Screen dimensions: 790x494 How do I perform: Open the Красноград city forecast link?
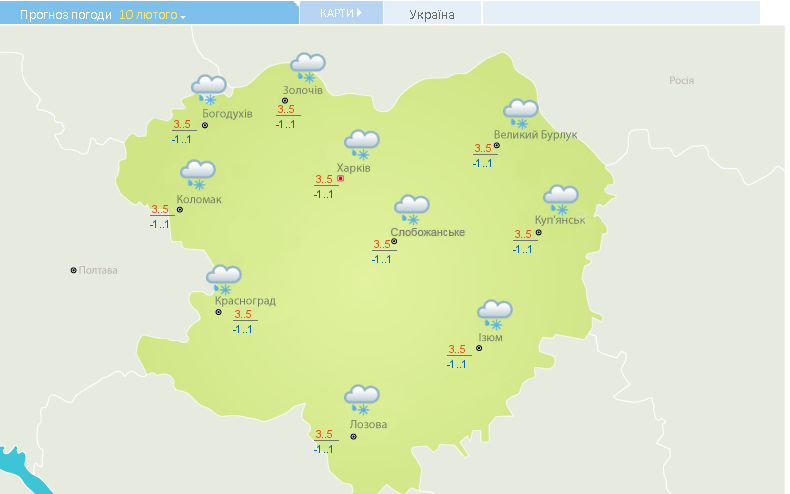coord(245,301)
